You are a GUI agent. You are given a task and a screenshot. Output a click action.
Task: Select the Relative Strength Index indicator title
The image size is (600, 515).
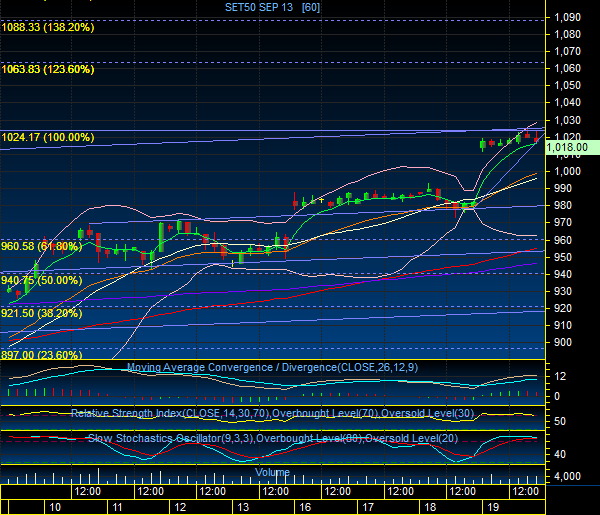click(272, 413)
